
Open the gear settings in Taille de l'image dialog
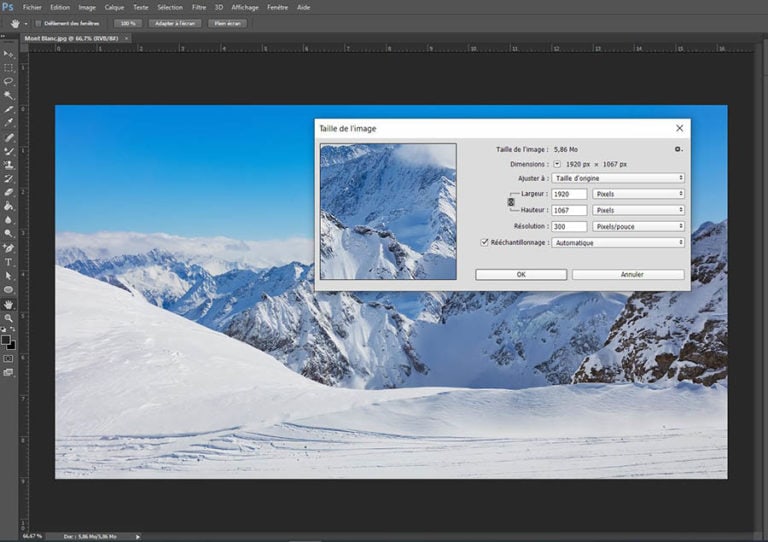tap(678, 149)
